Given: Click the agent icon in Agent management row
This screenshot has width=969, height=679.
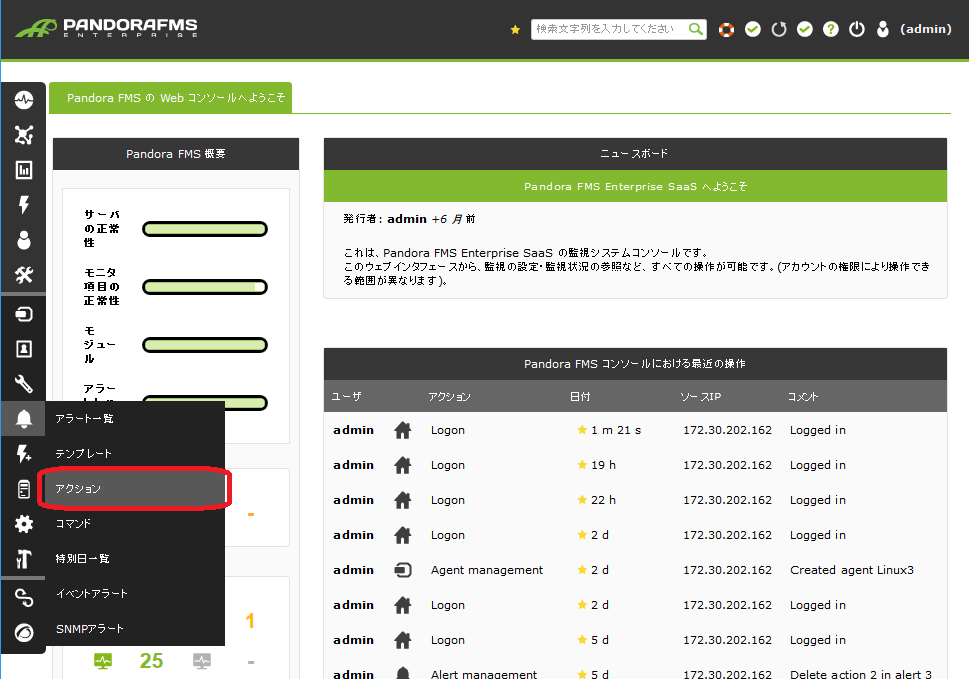Looking at the screenshot, I should coord(402,570).
